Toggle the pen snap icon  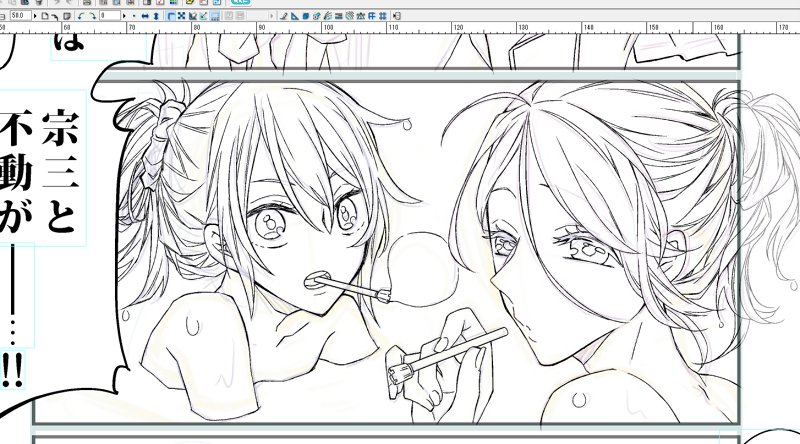coord(283,16)
